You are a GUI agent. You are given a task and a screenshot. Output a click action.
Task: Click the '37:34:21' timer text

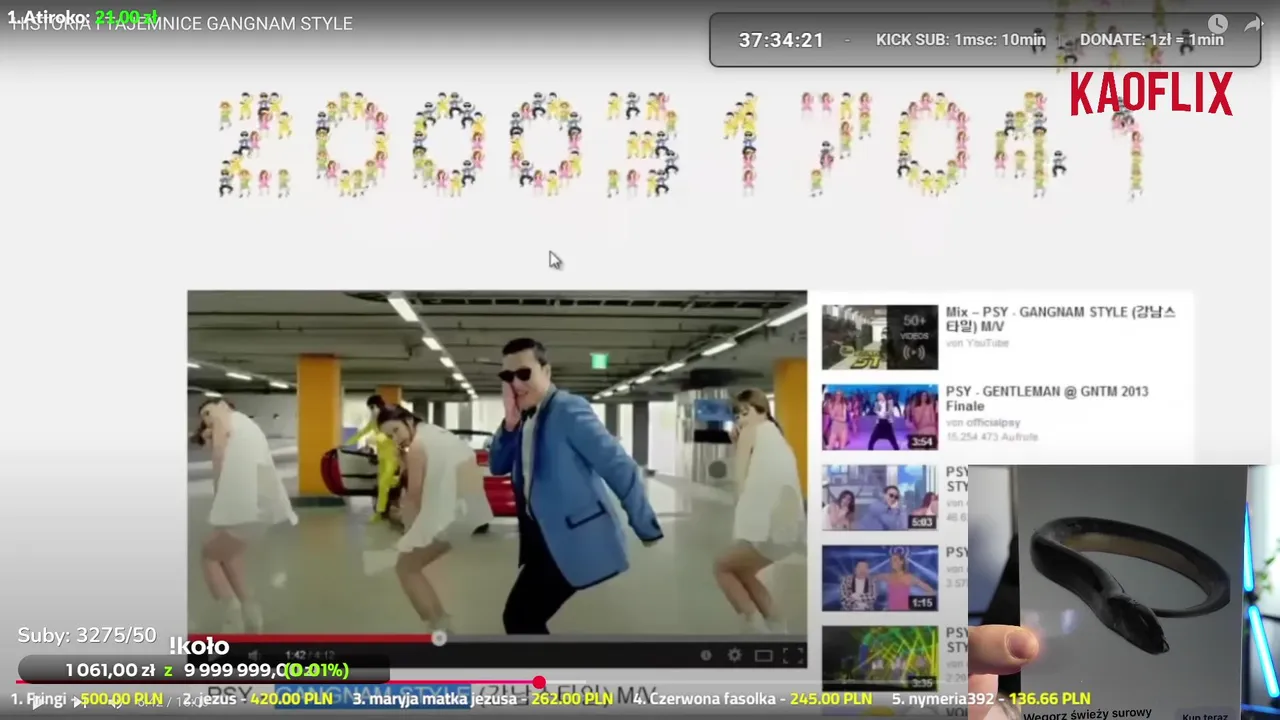pos(781,40)
